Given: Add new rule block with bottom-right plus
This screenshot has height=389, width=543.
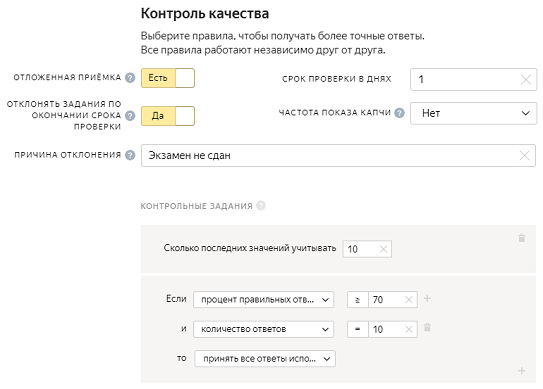Looking at the screenshot, I should tap(522, 371).
